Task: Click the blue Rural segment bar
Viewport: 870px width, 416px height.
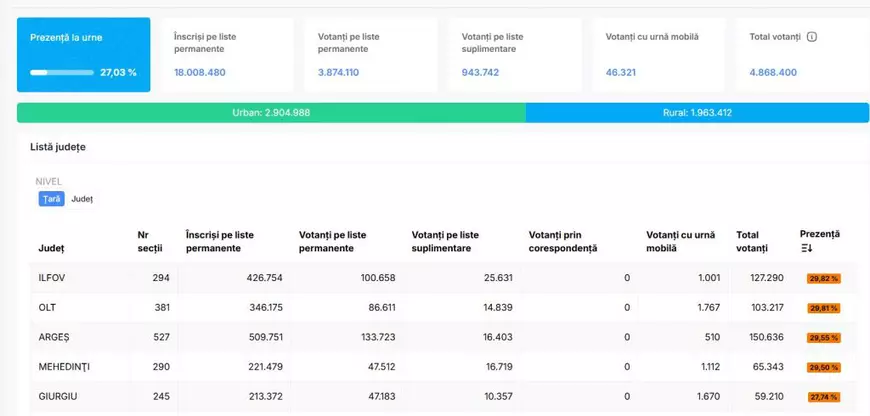Action: coord(697,113)
